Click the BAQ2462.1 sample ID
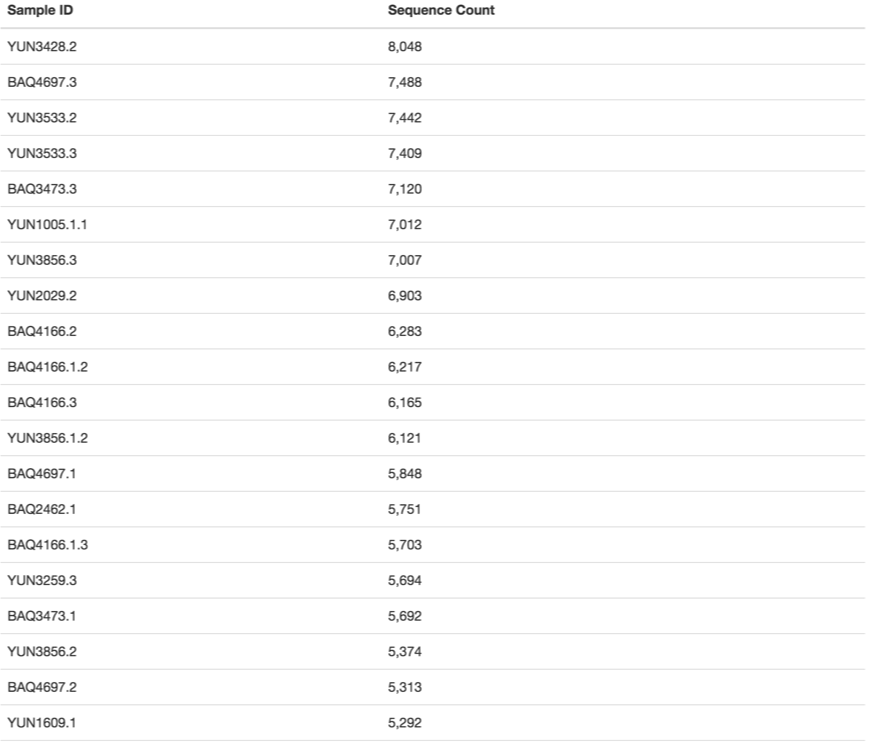This screenshot has width=885, height=743. [42, 510]
